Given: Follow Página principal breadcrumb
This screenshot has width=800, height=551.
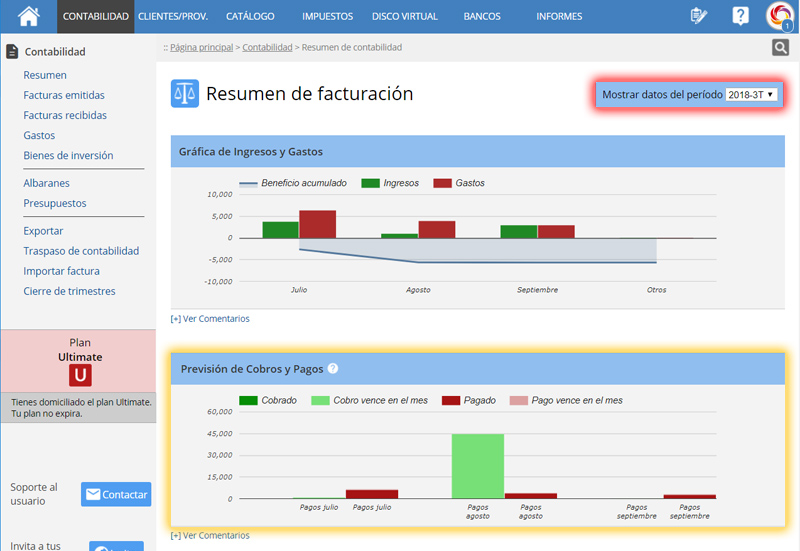Looking at the screenshot, I should pyautogui.click(x=202, y=47).
